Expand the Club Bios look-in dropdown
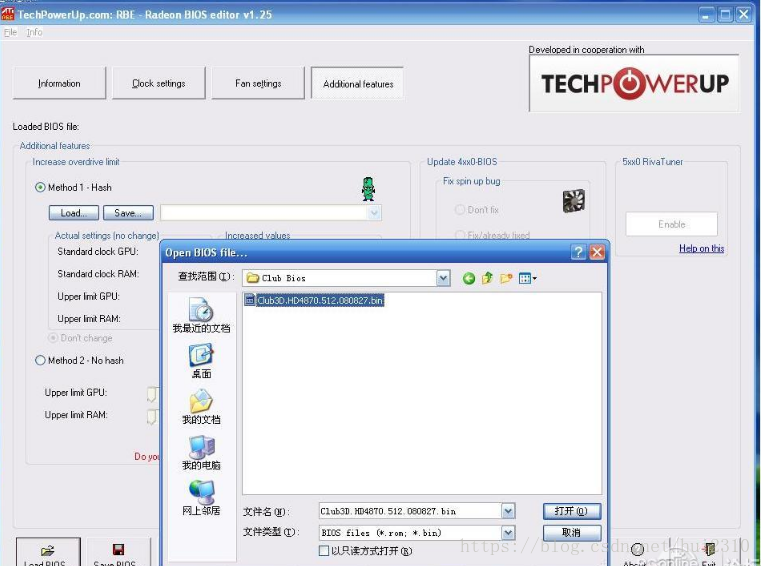 coord(443,278)
